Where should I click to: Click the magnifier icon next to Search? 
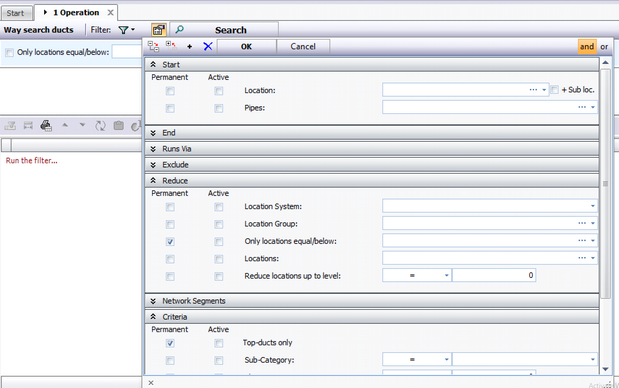coord(180,30)
